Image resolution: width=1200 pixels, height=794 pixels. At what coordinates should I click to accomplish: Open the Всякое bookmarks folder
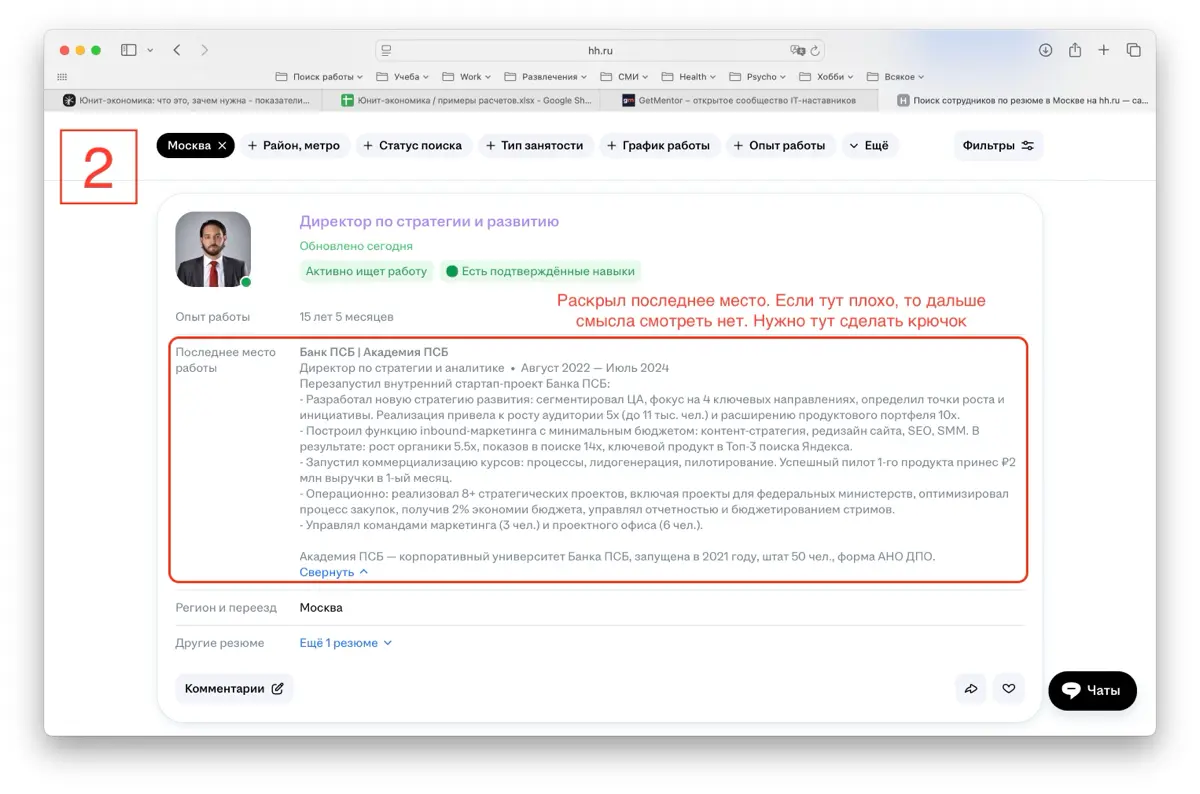click(896, 77)
